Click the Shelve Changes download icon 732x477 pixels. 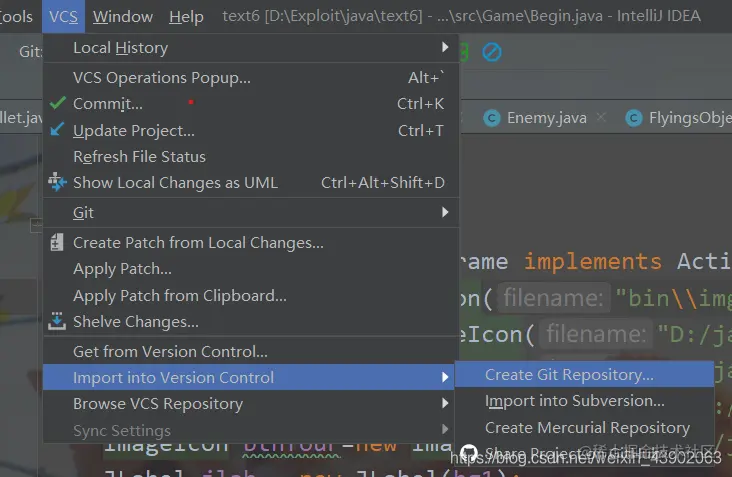56,321
